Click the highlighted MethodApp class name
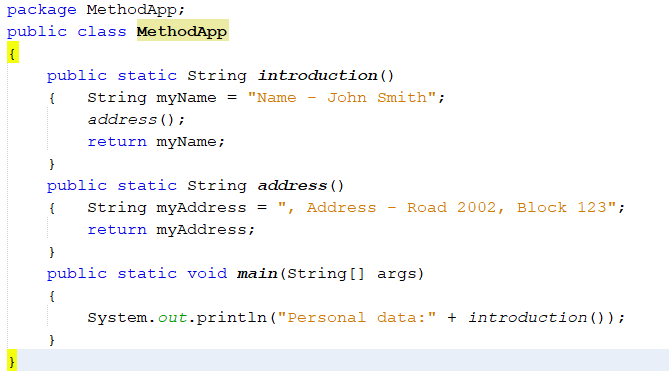 [182, 32]
